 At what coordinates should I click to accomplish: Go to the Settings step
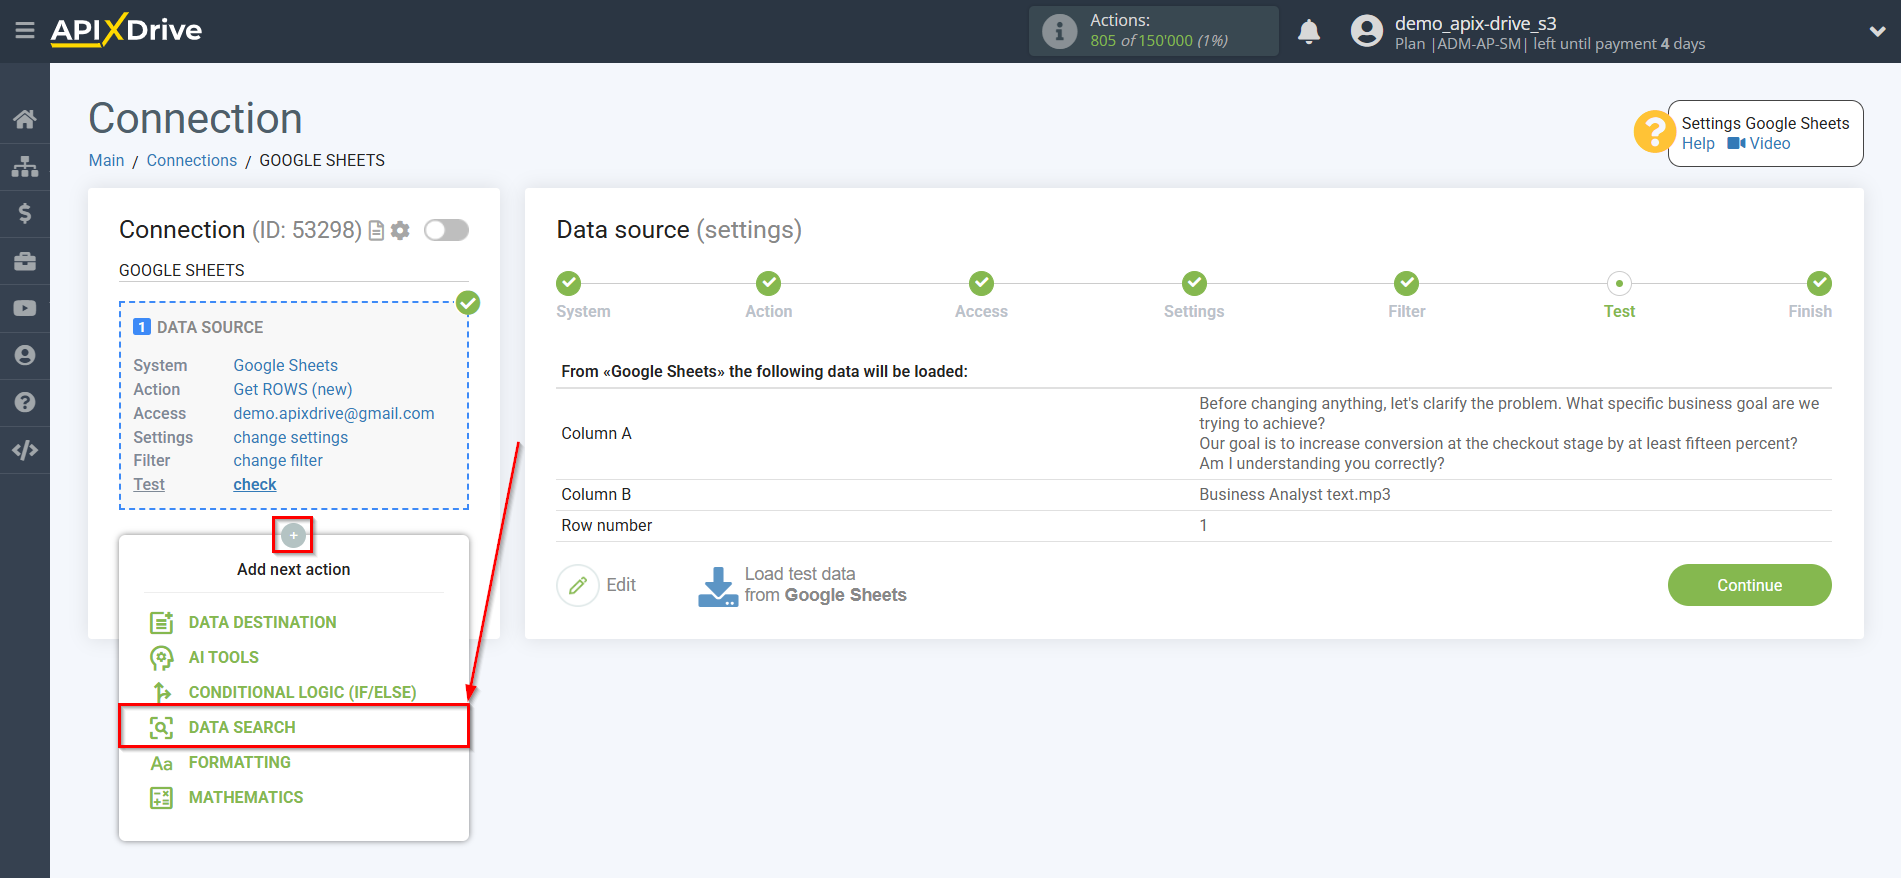[x=1194, y=284]
